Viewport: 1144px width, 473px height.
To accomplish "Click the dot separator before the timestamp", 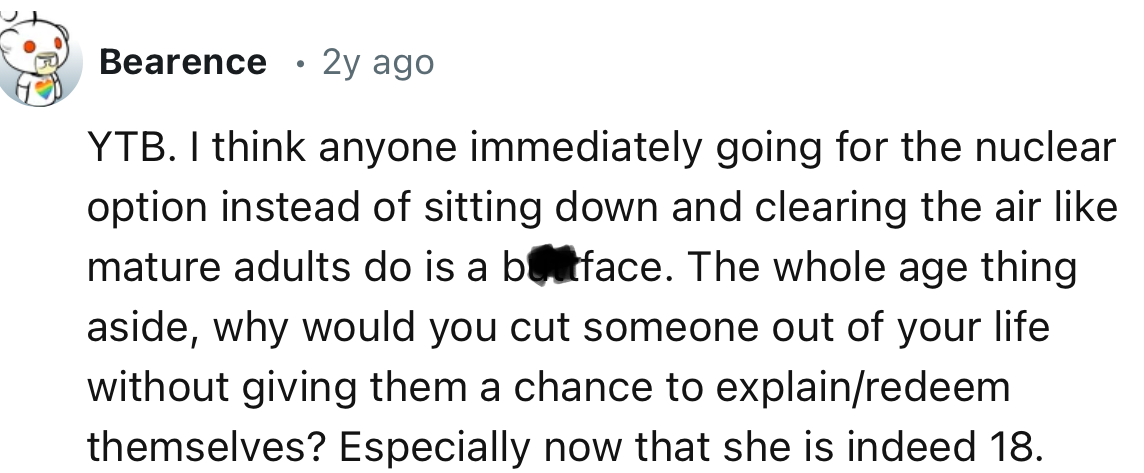I will click(x=301, y=64).
